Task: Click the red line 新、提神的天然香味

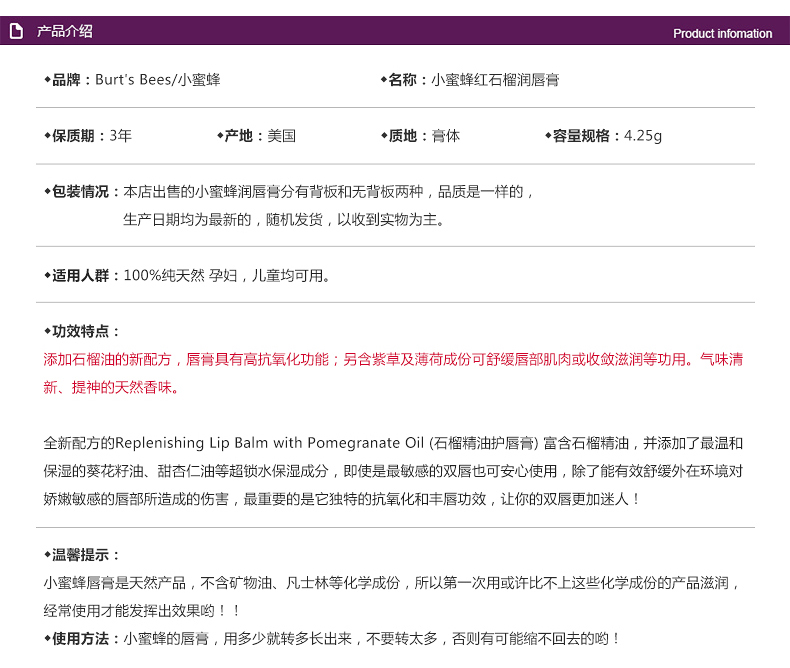Action: 111,387
